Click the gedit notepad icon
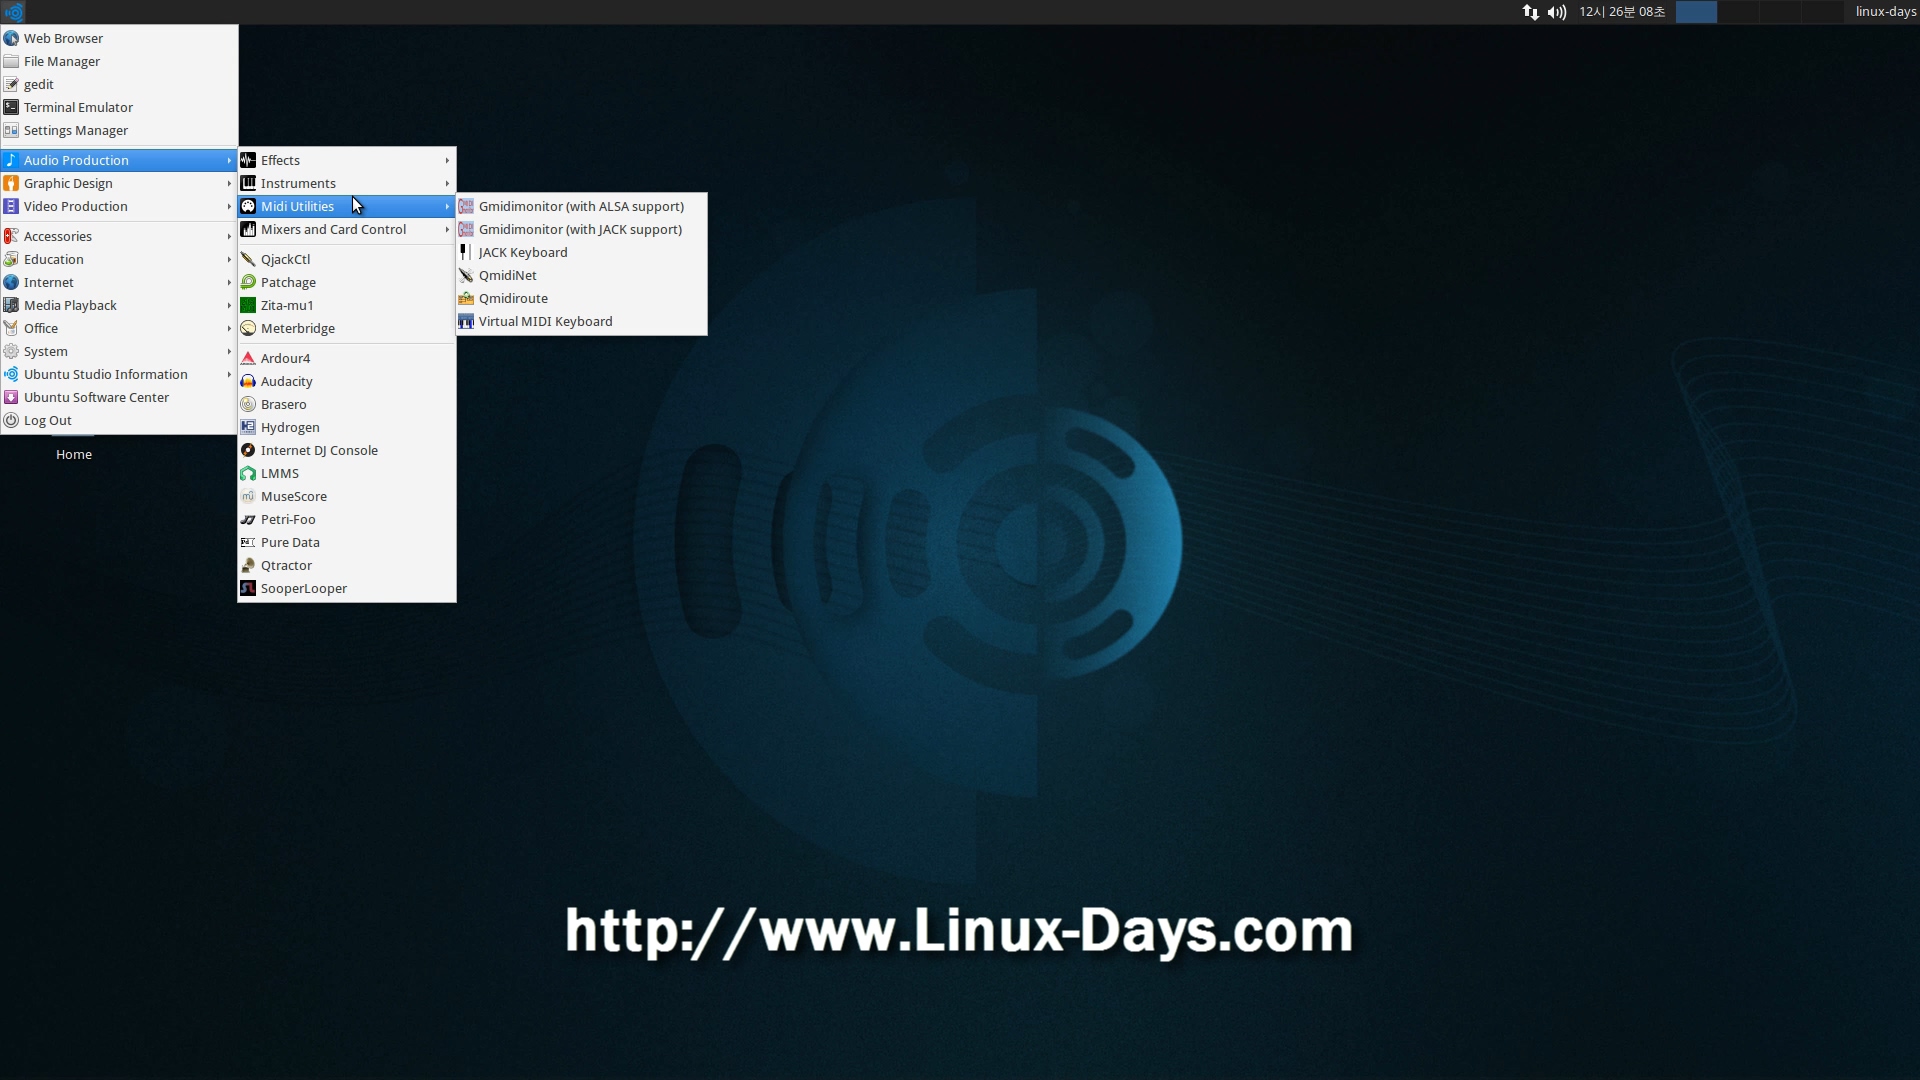 (11, 84)
